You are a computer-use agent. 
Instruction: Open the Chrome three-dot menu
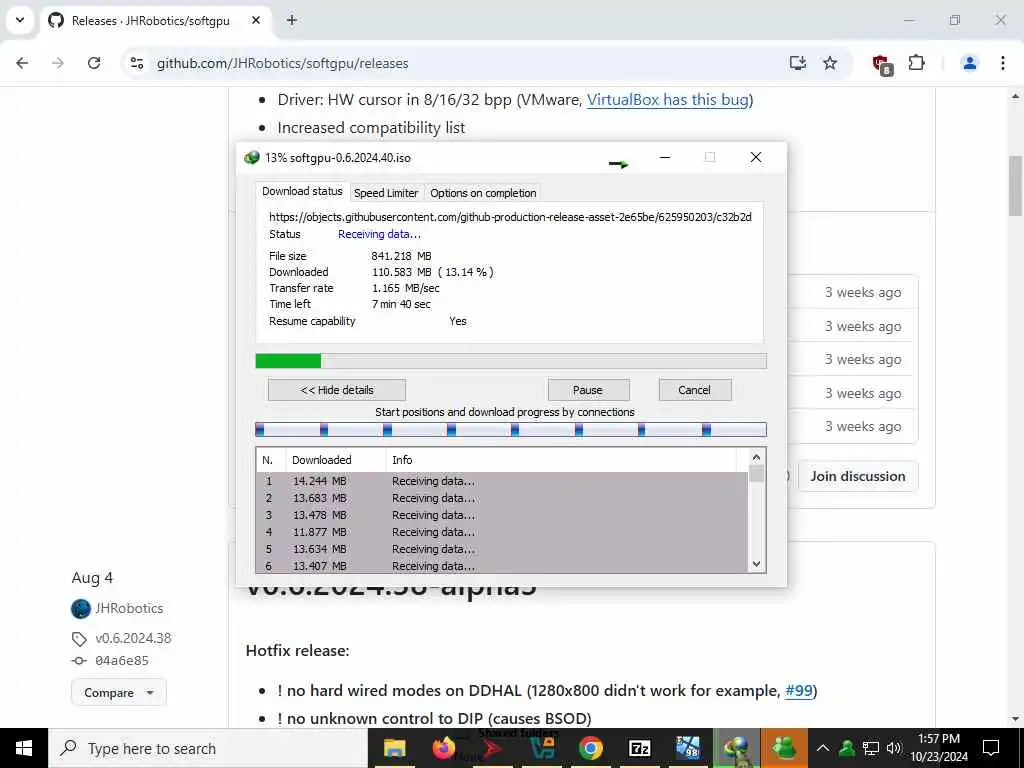point(1002,63)
